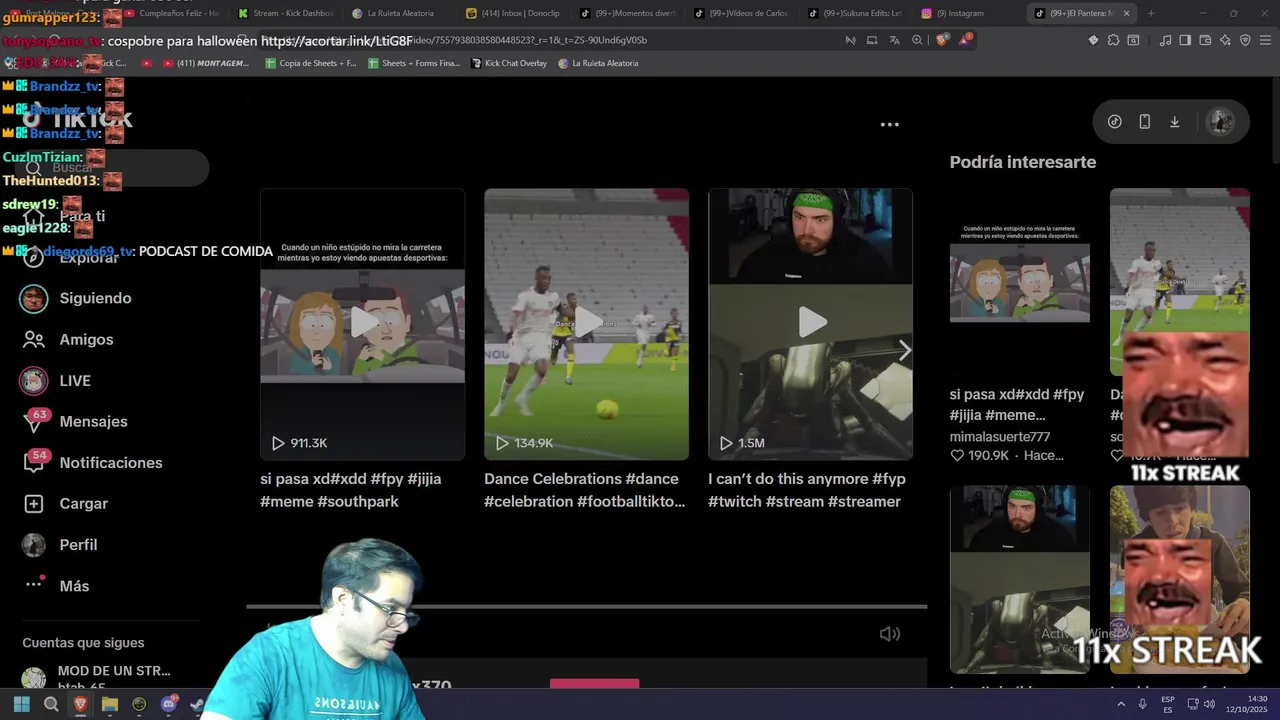1280x720 pixels.
Task: Open File Explorer from the taskbar
Action: click(110, 704)
